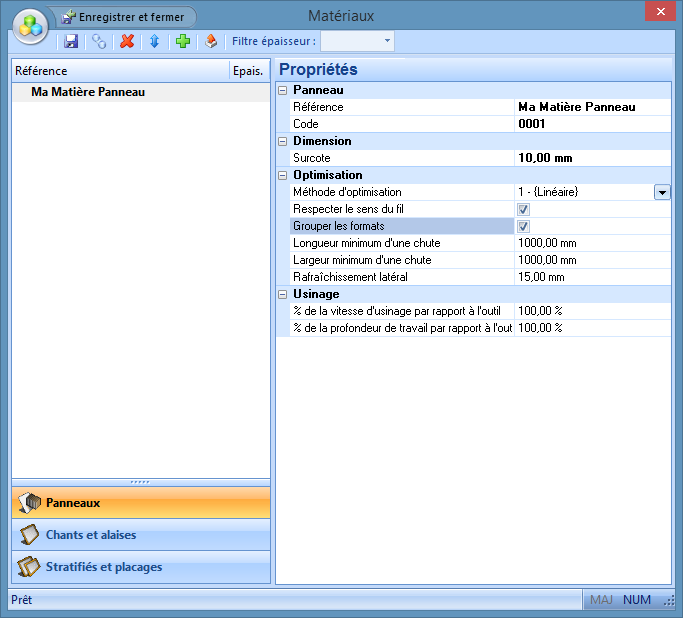Image resolution: width=683 pixels, height=618 pixels.
Task: Click Enregistrer et fermer button
Action: (124, 17)
